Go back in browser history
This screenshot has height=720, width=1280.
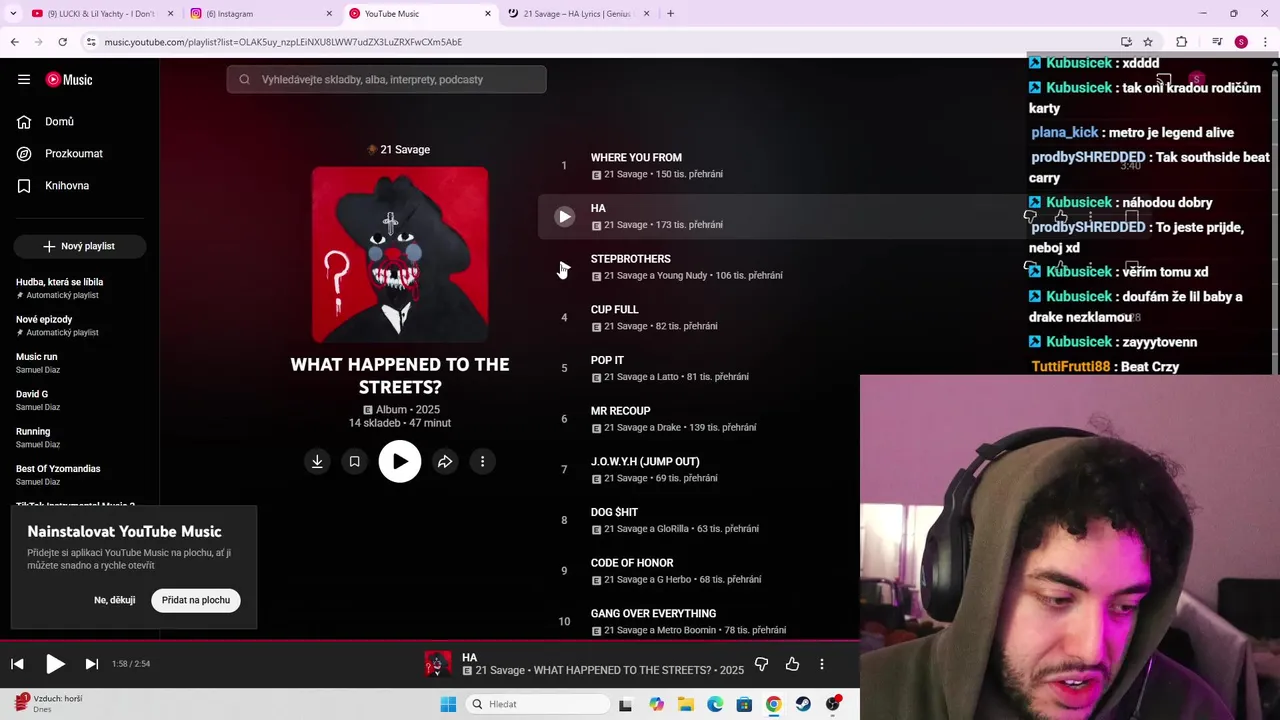point(14,42)
